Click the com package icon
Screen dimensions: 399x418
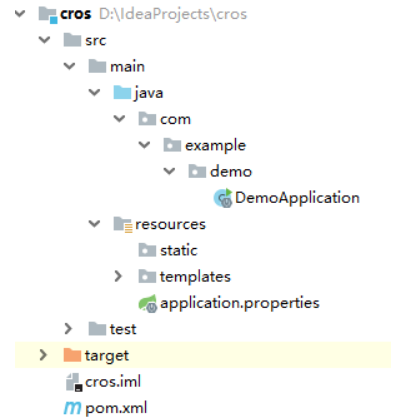coord(147,119)
